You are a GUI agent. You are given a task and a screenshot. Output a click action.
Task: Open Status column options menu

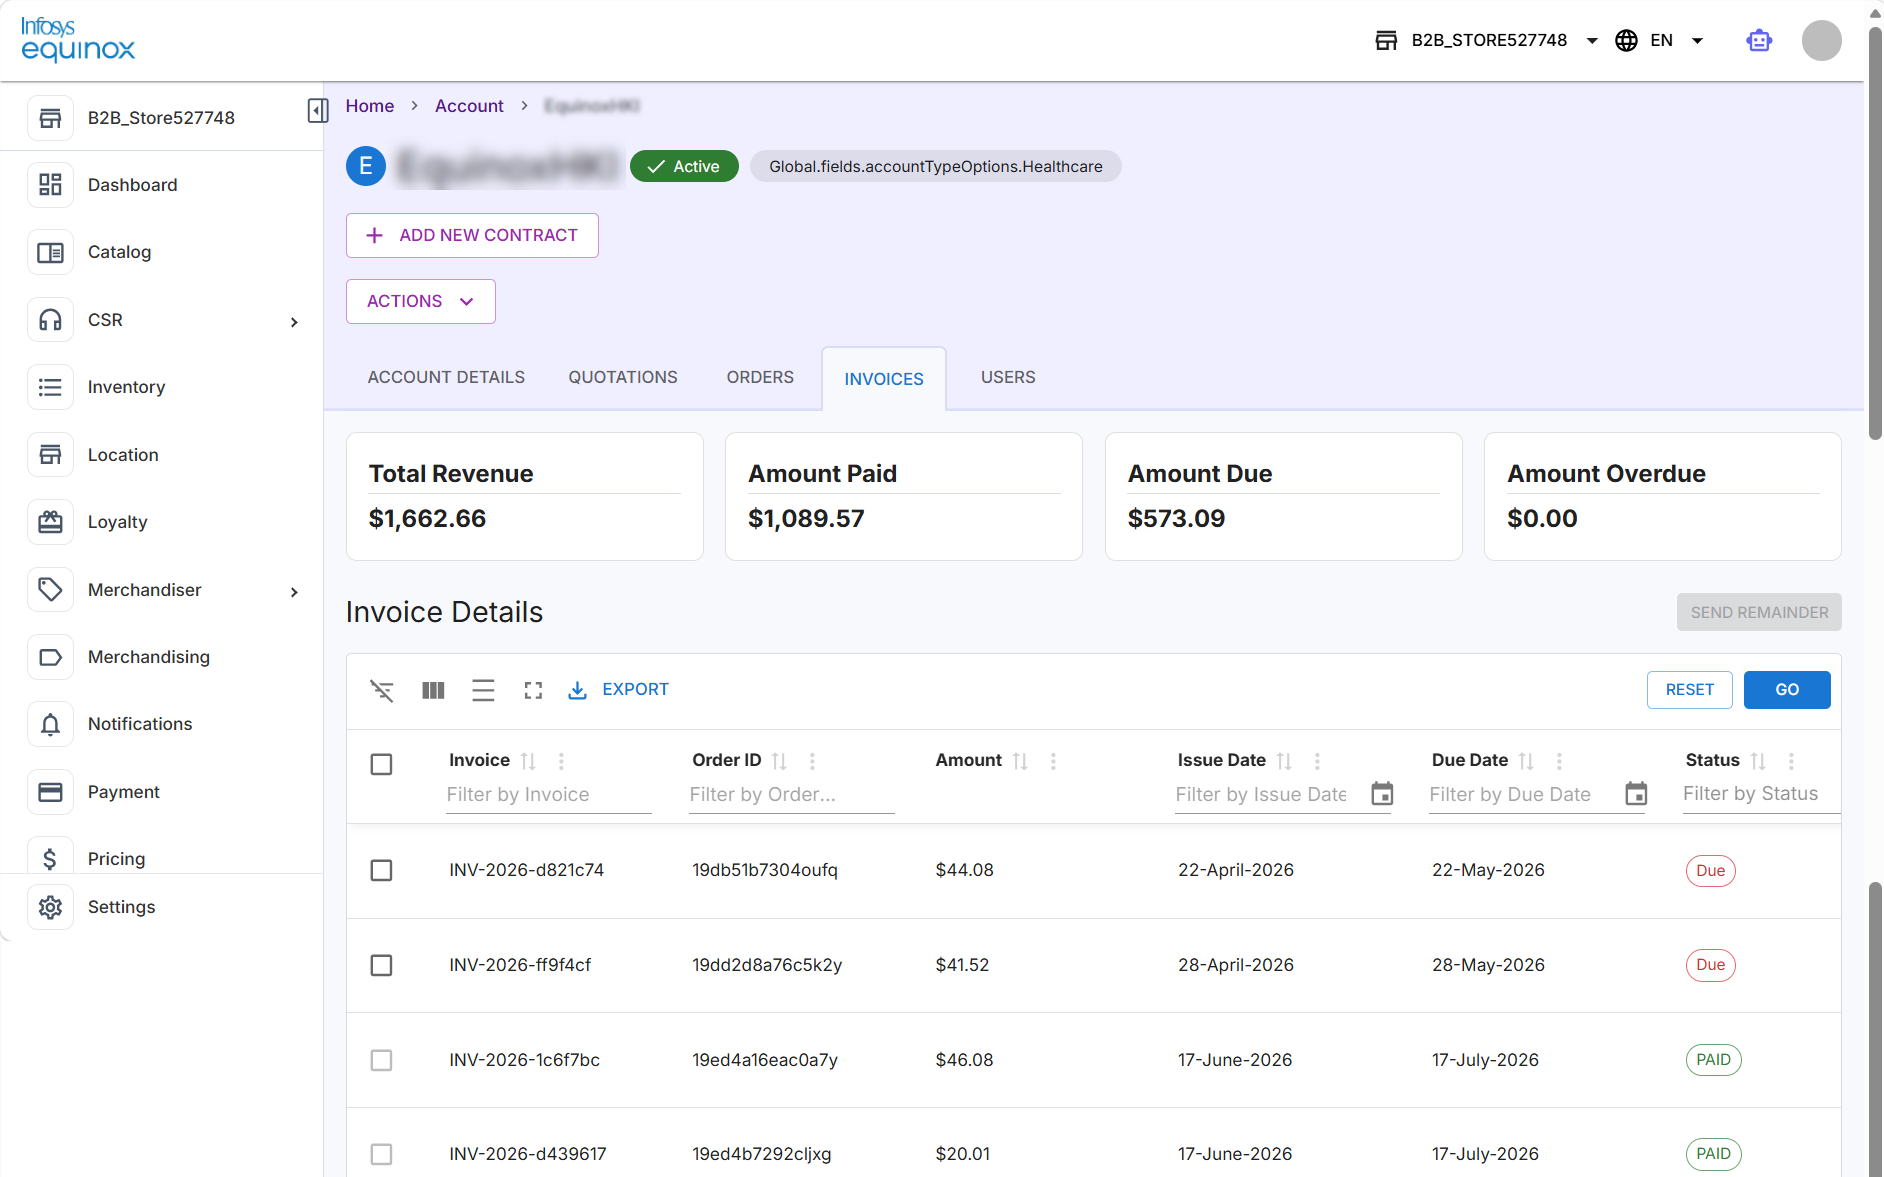1791,761
